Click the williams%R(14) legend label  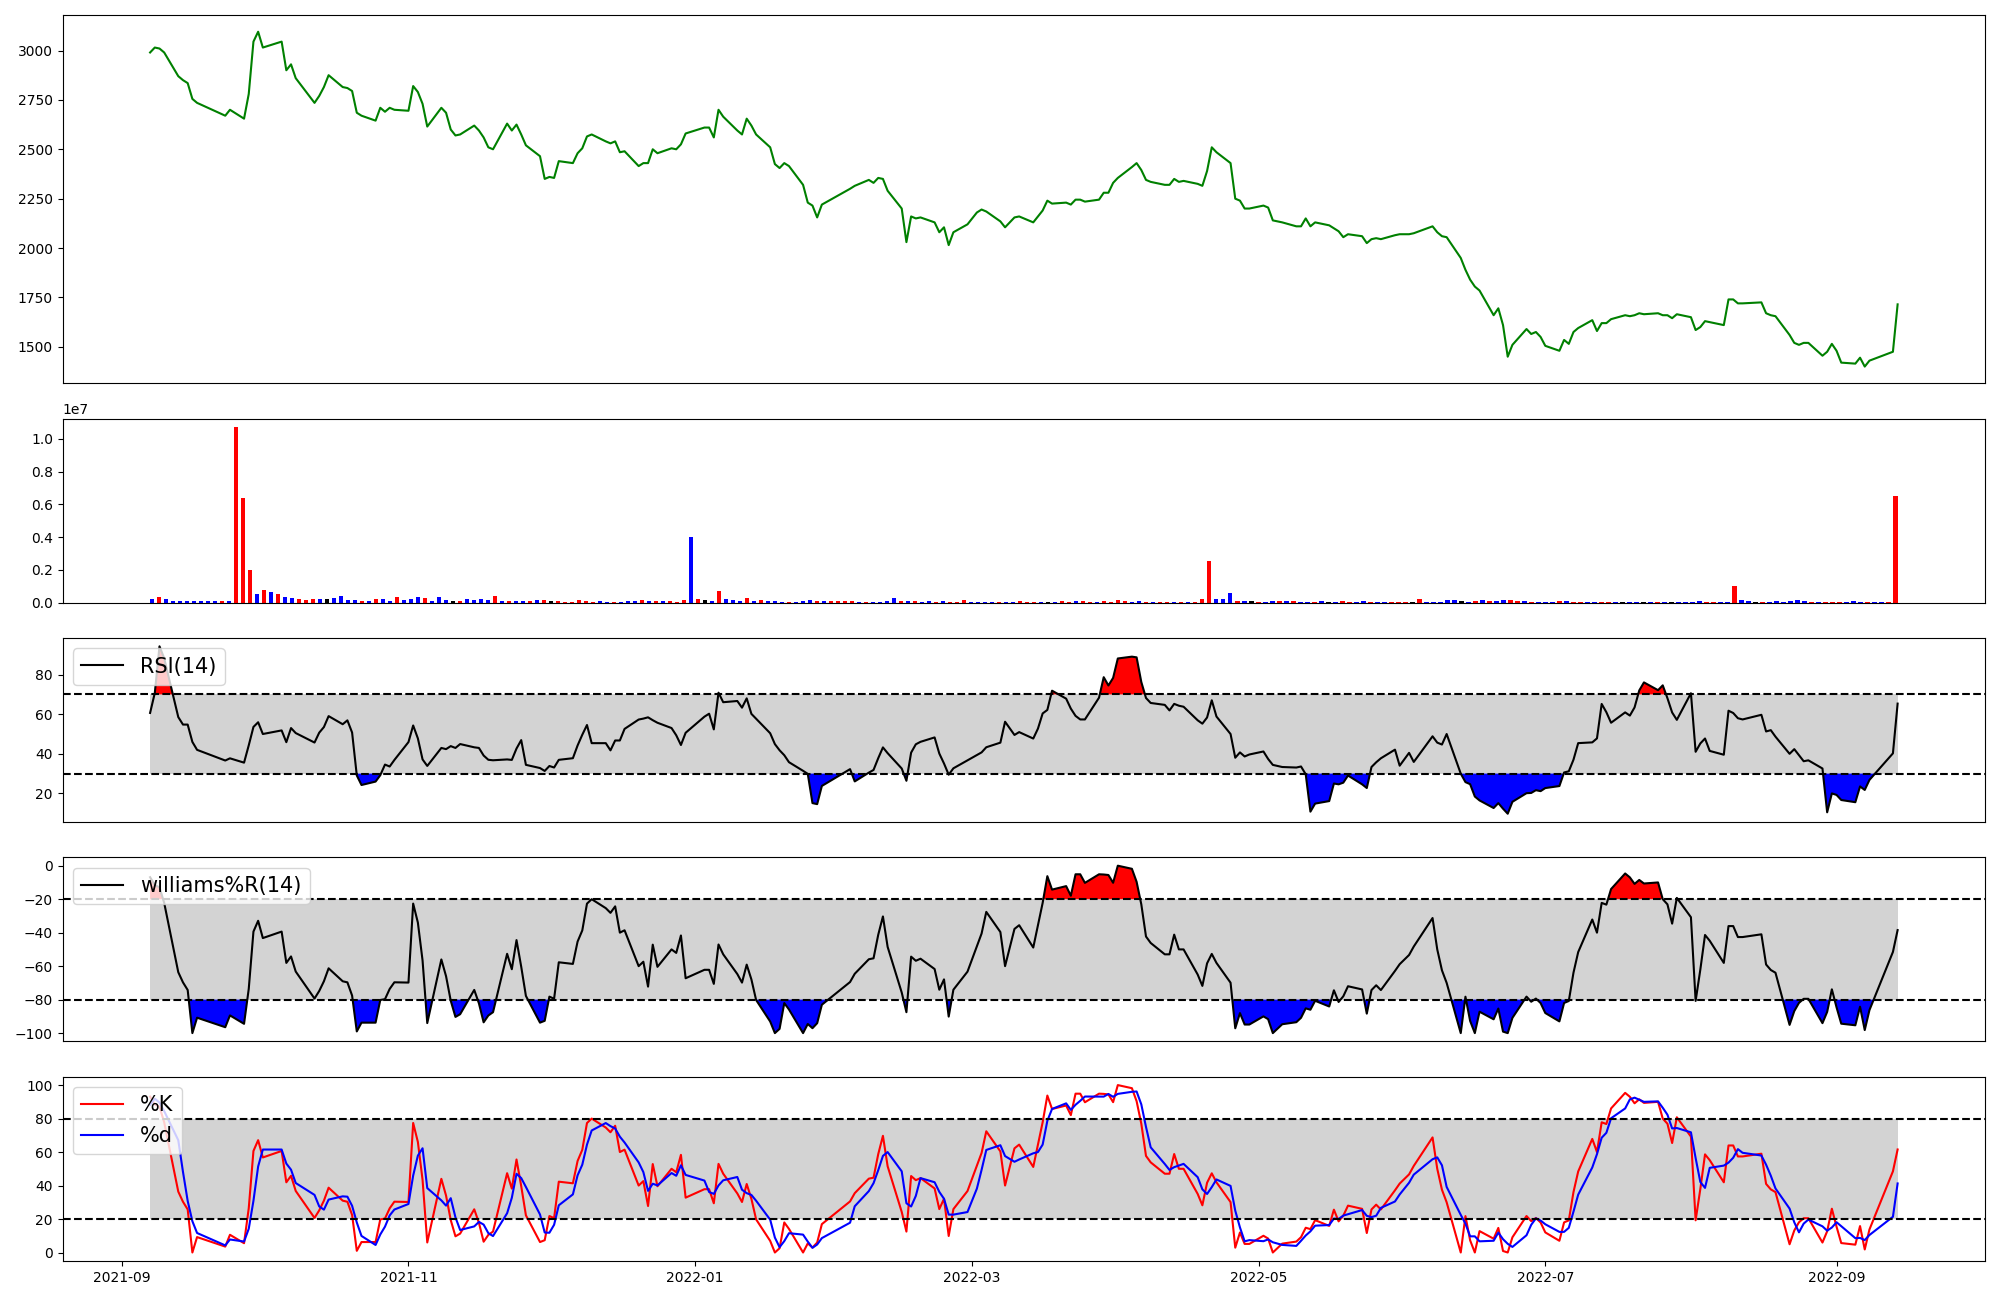(x=220, y=885)
